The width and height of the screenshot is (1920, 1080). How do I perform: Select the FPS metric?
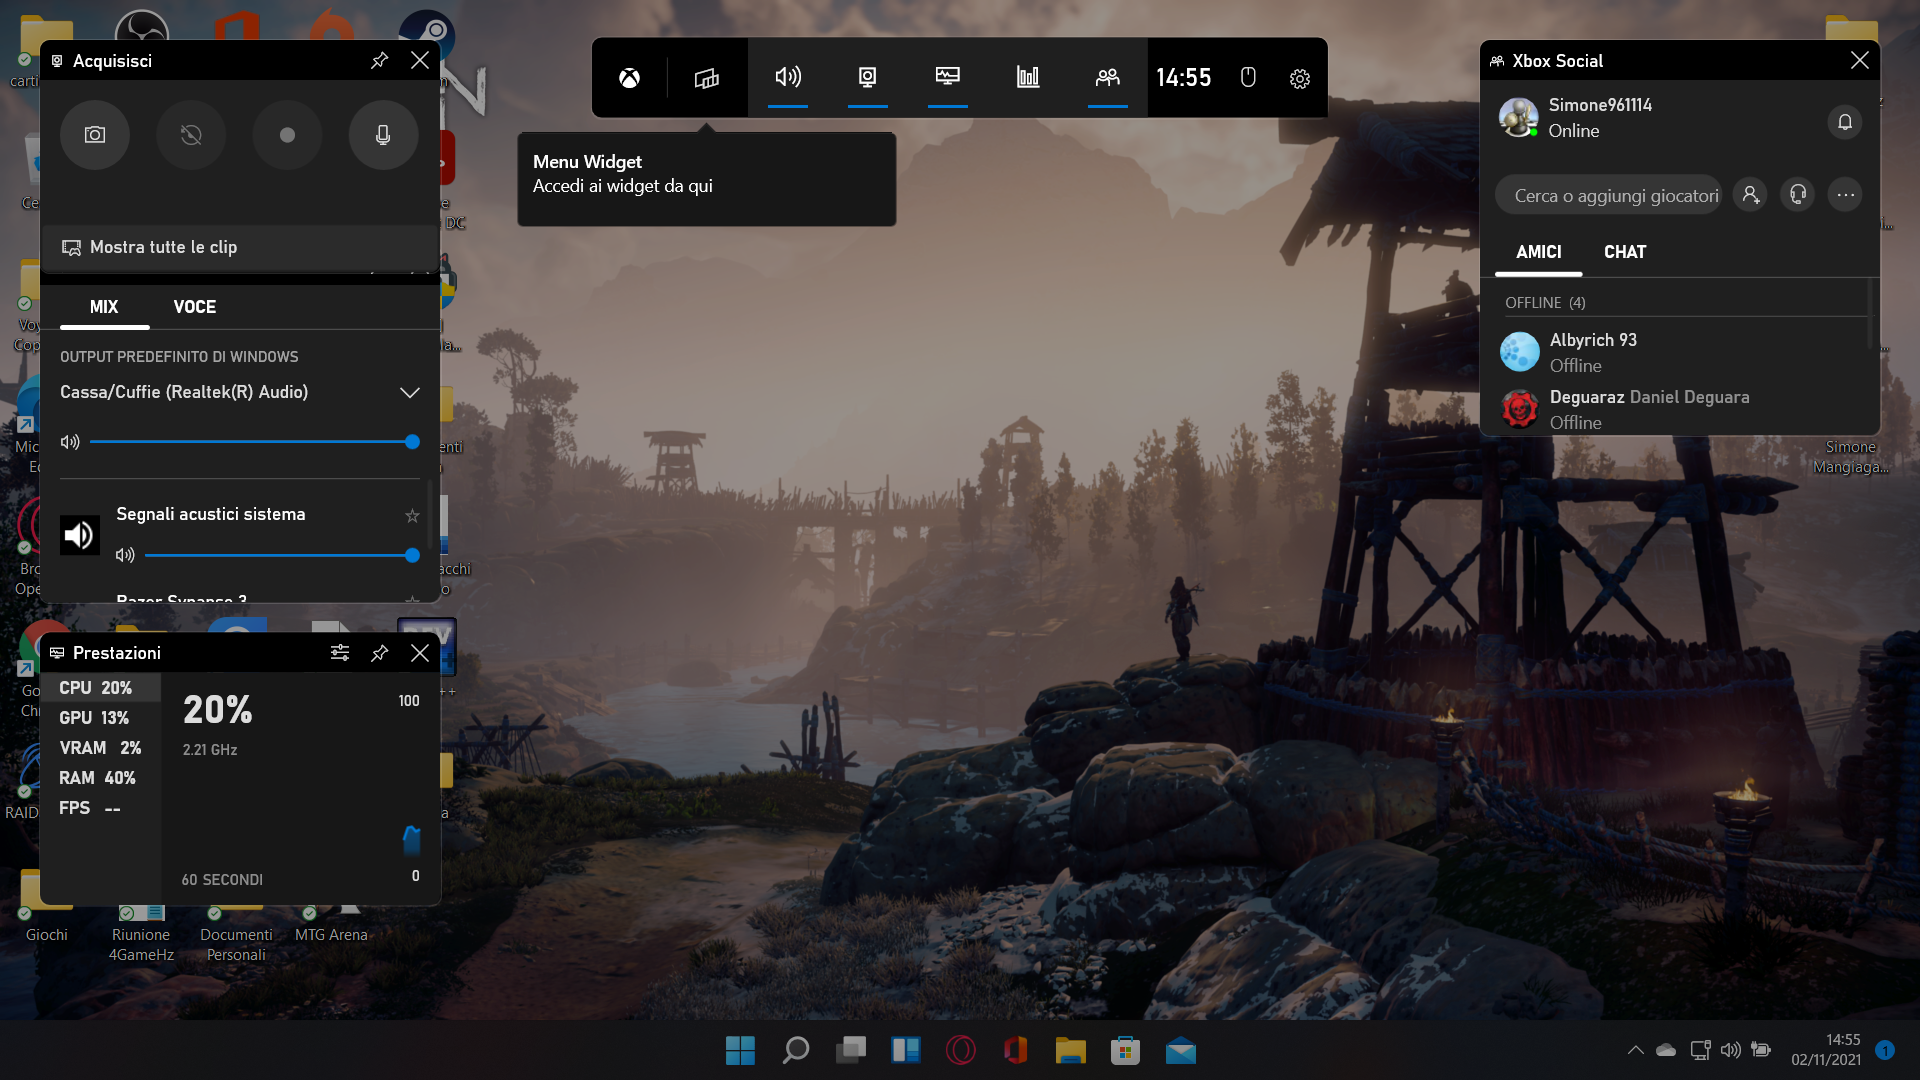[x=100, y=808]
